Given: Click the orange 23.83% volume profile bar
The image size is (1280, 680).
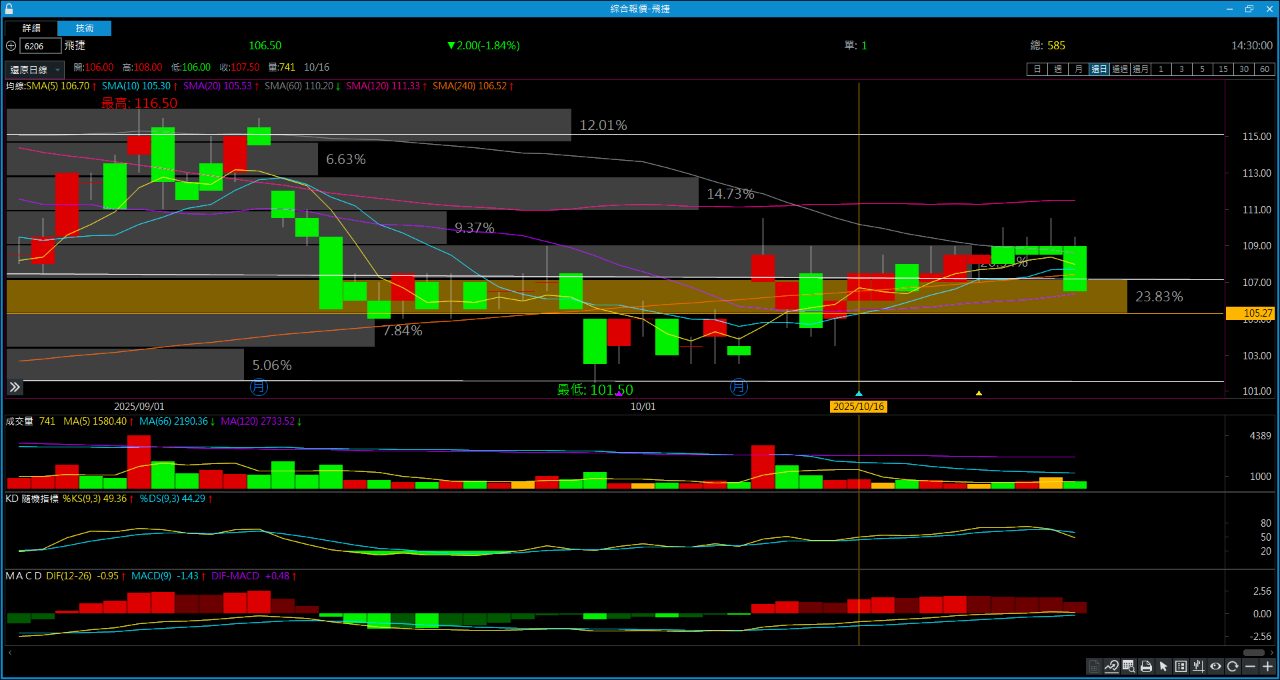Looking at the screenshot, I should (x=566, y=296).
